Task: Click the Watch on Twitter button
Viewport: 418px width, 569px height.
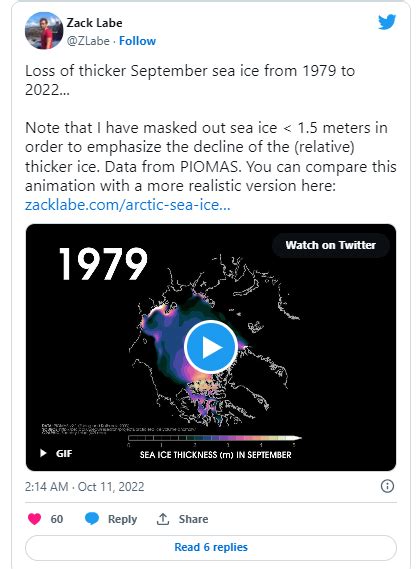Action: pyautogui.click(x=331, y=245)
